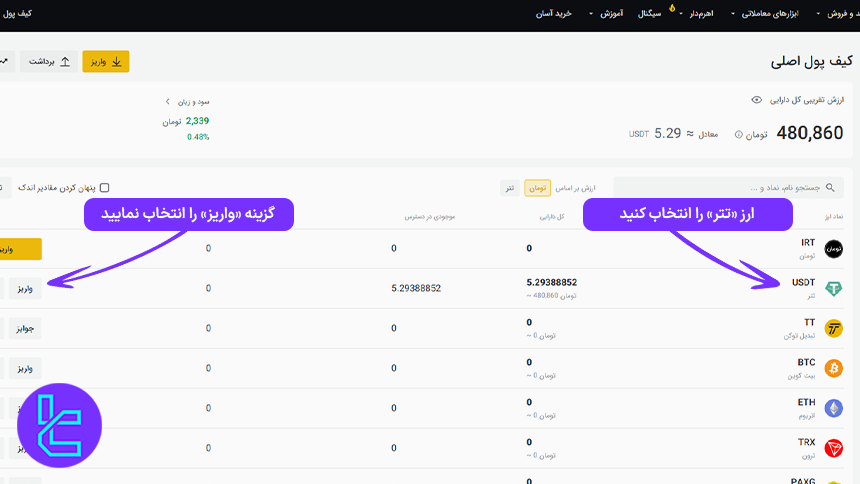The height and width of the screenshot is (484, 860).
Task: Click the flame icon on اهرم‌دار menu
Action: [x=672, y=8]
